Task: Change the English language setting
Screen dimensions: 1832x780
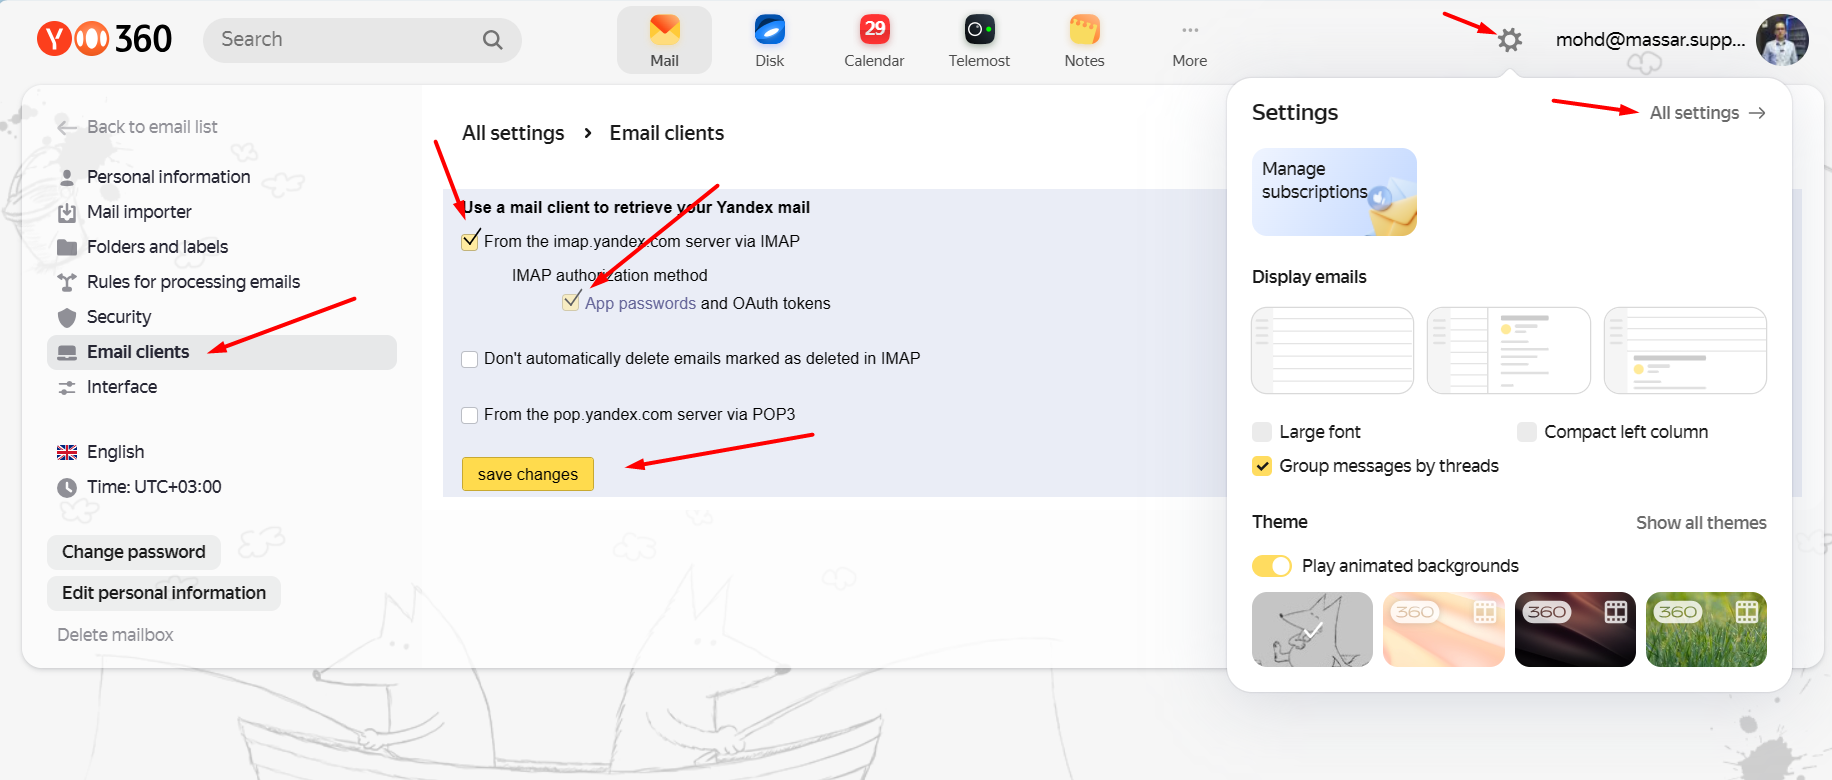Action: coord(101,452)
